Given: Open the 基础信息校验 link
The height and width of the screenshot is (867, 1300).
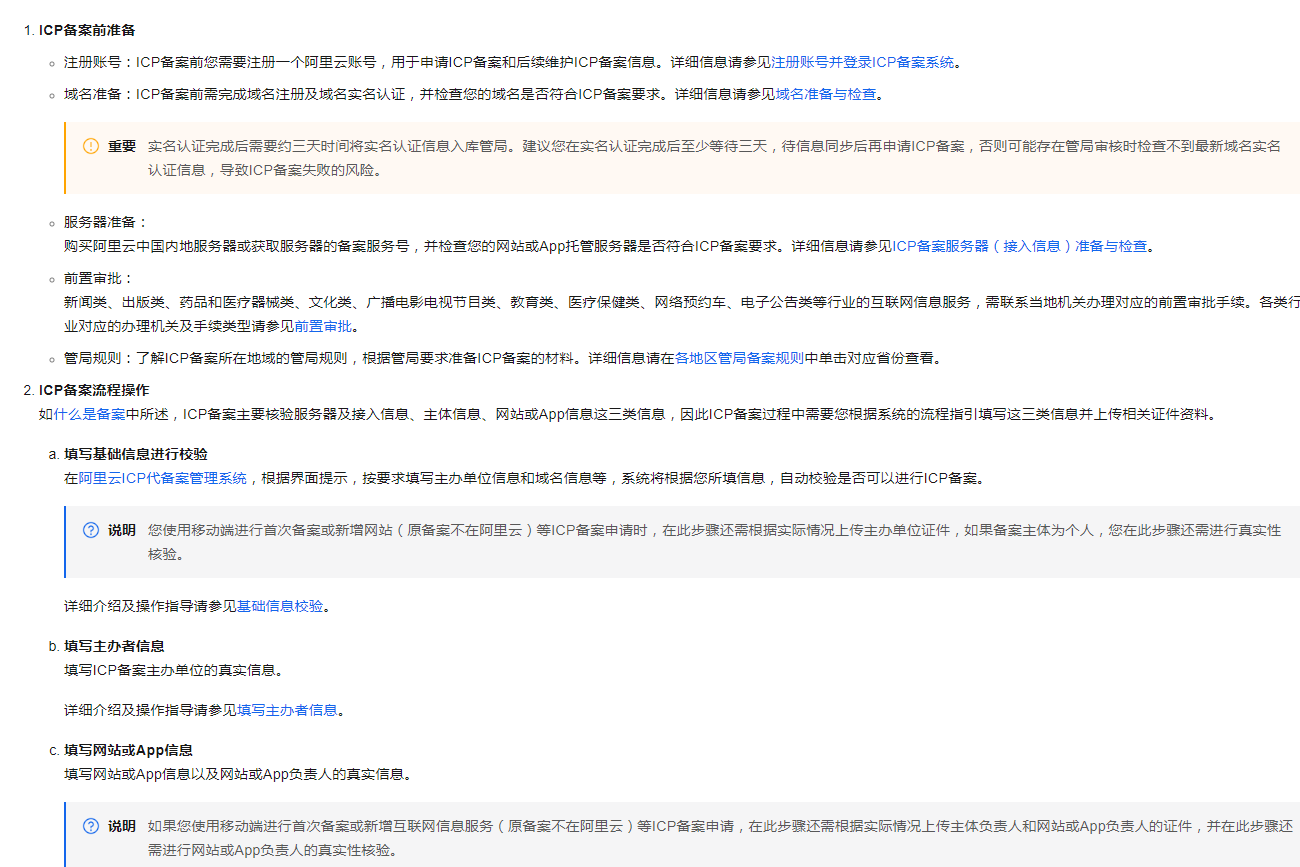Looking at the screenshot, I should pos(280,606).
